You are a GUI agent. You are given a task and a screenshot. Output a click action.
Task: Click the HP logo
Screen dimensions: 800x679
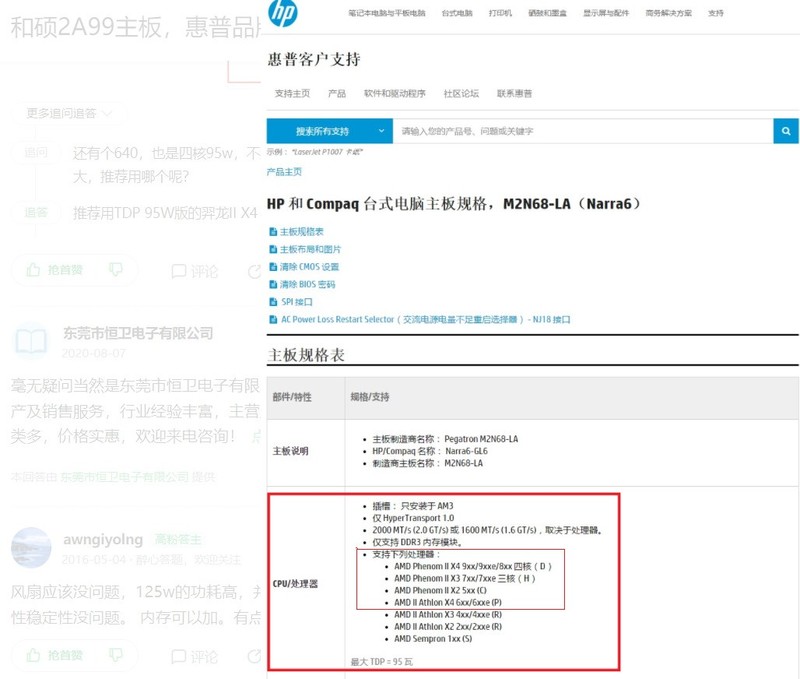(x=283, y=13)
